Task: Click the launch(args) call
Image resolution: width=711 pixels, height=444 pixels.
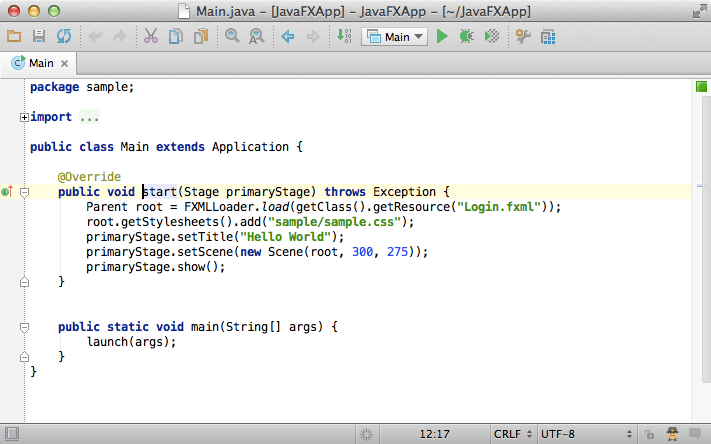Action: tap(131, 342)
